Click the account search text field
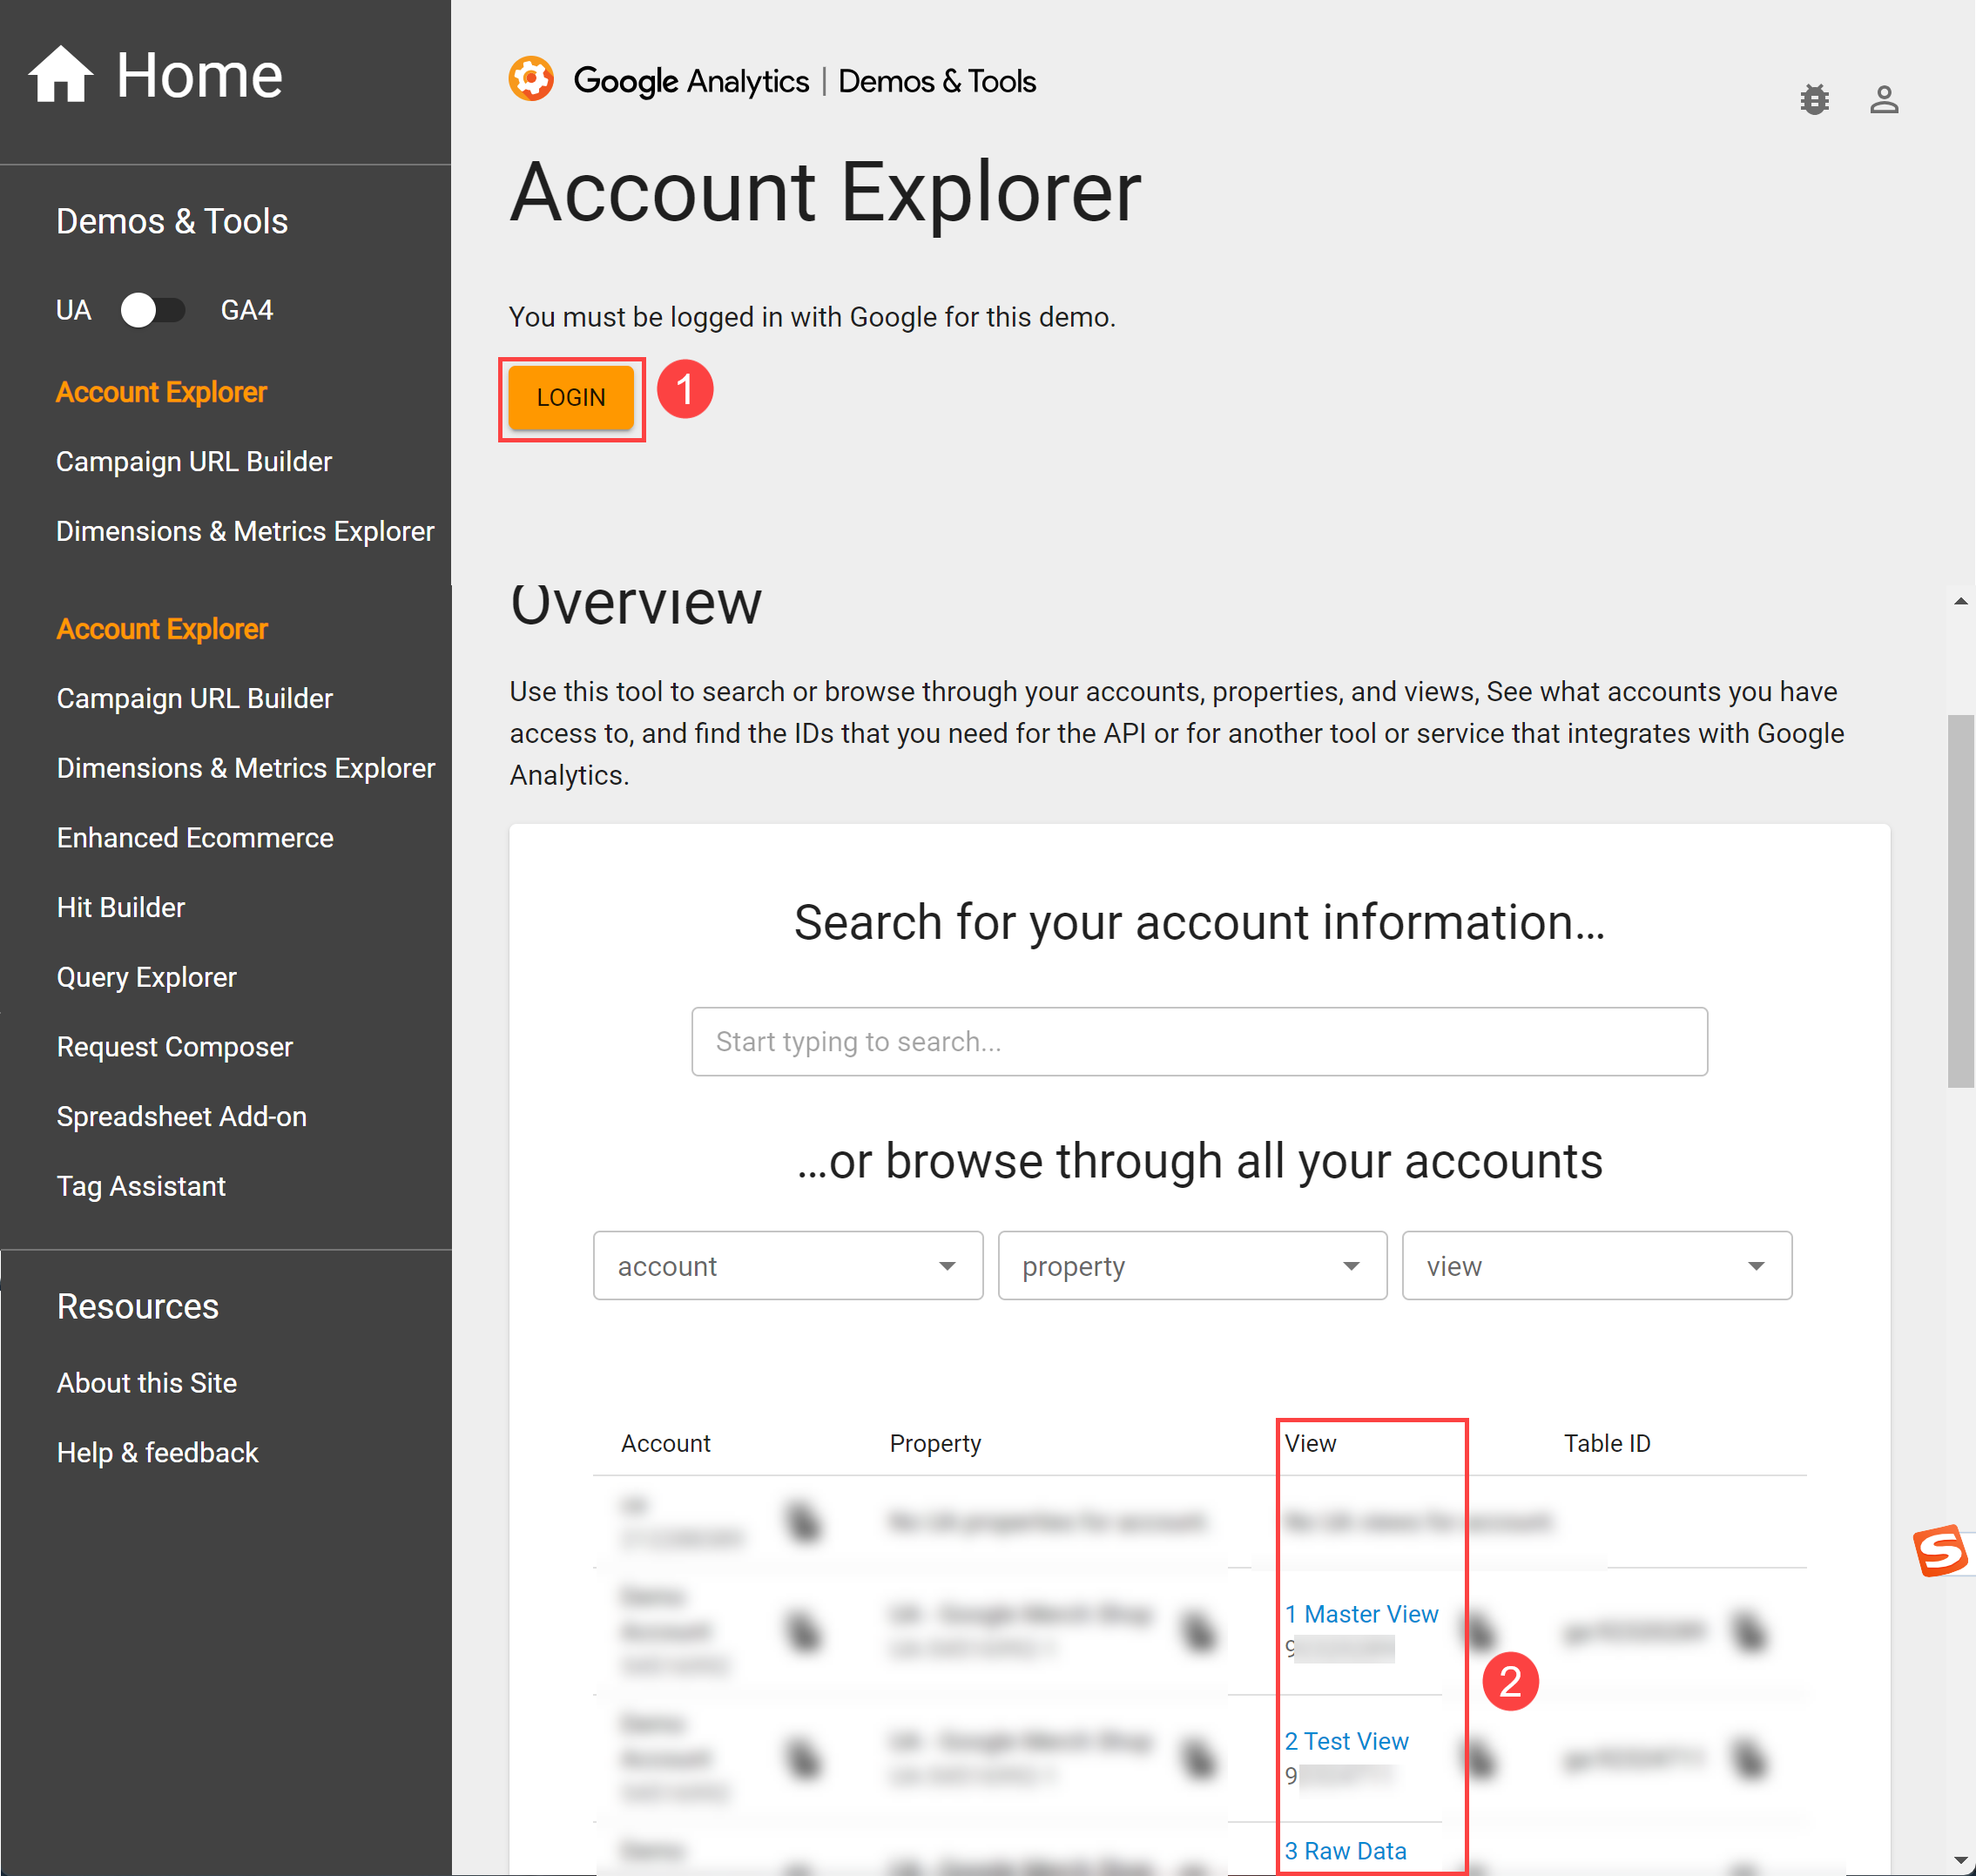 1198,1041
